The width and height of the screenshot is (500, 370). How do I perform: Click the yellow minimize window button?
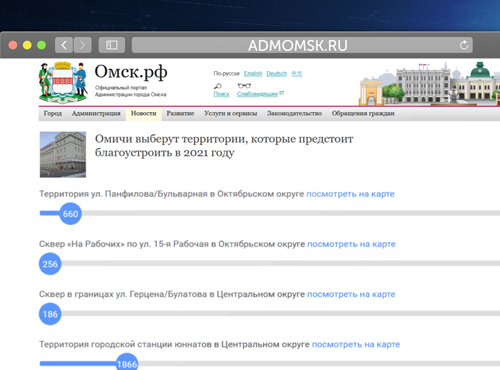27,45
